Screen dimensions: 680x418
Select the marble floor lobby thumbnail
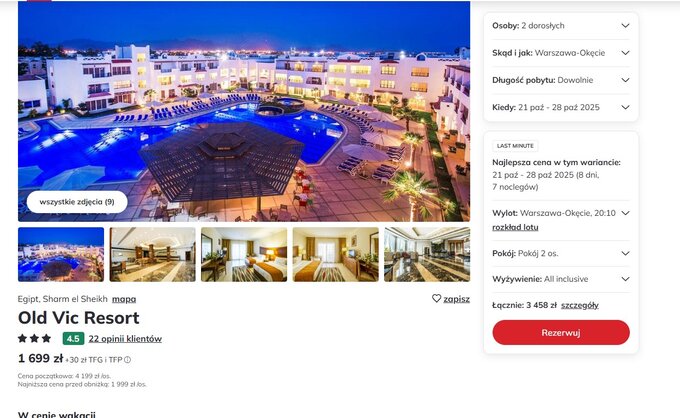[427, 255]
